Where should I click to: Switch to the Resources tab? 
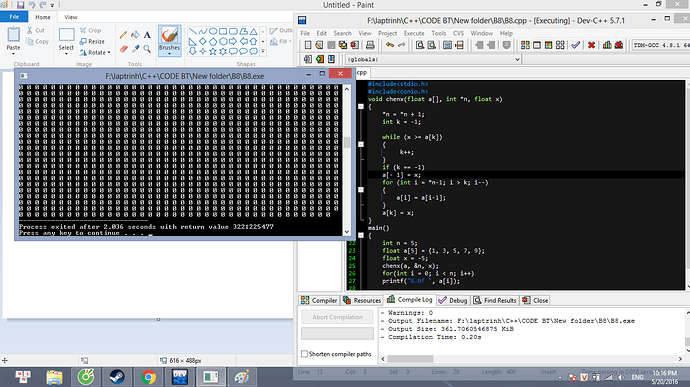tap(362, 300)
